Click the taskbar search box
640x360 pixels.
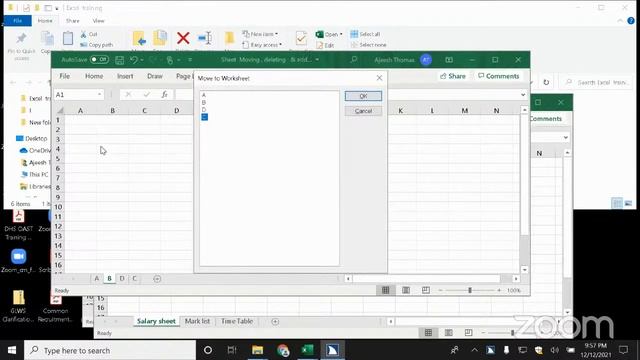point(110,350)
